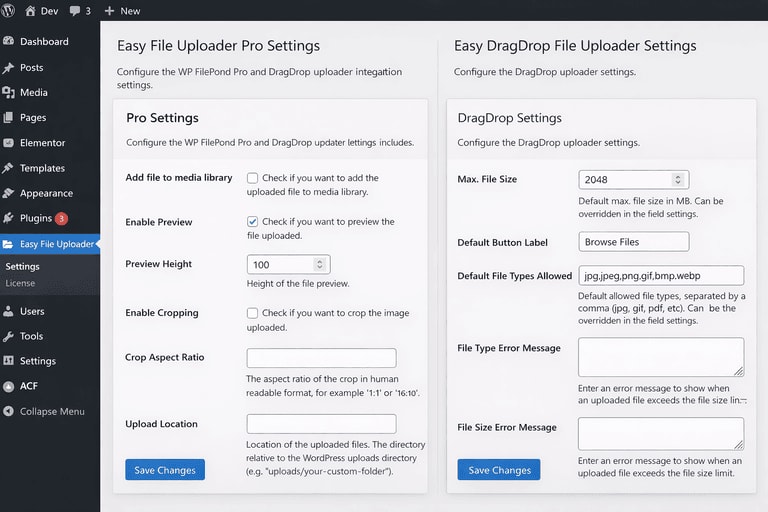768x512 pixels.
Task: Click the home icon beside Dev
Action: pos(30,11)
